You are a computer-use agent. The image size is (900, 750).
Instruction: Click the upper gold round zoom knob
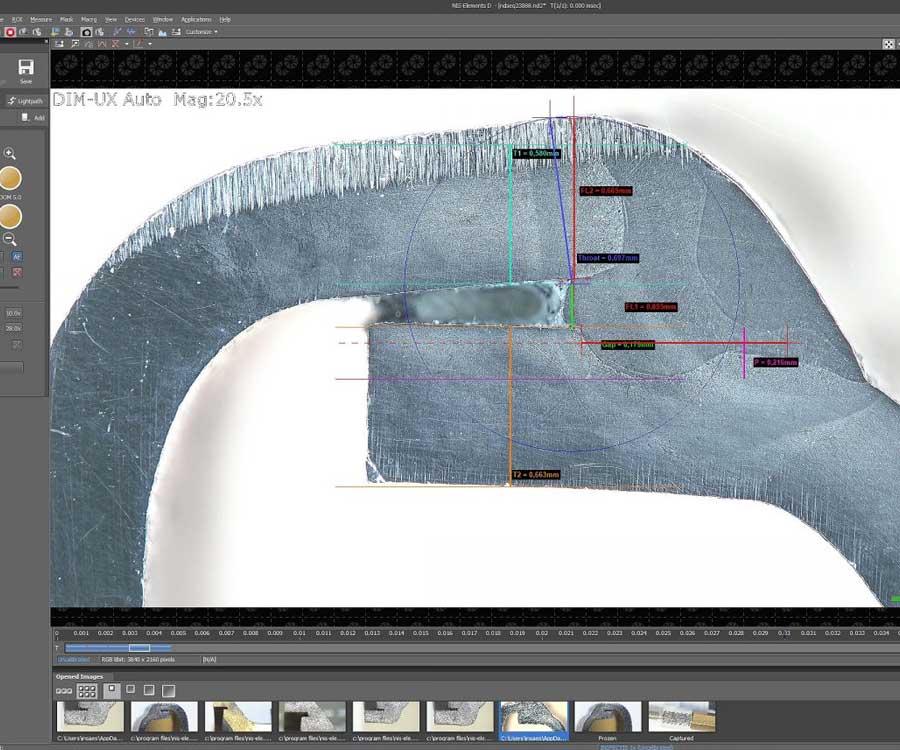coord(10,178)
